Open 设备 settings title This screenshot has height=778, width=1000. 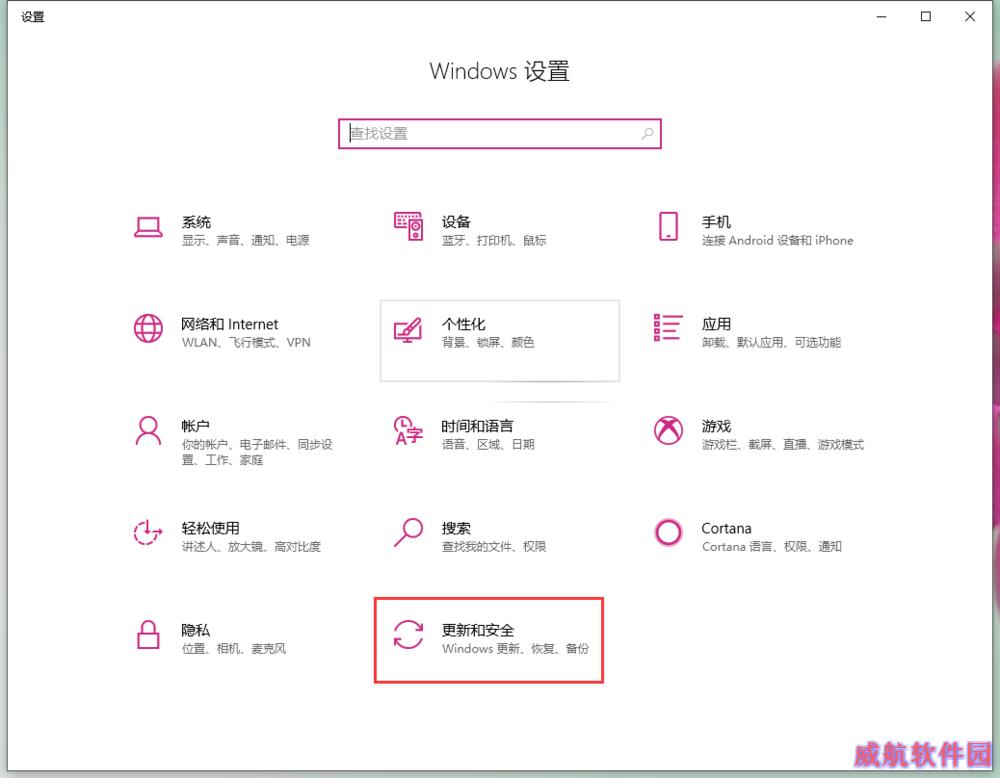(x=456, y=222)
